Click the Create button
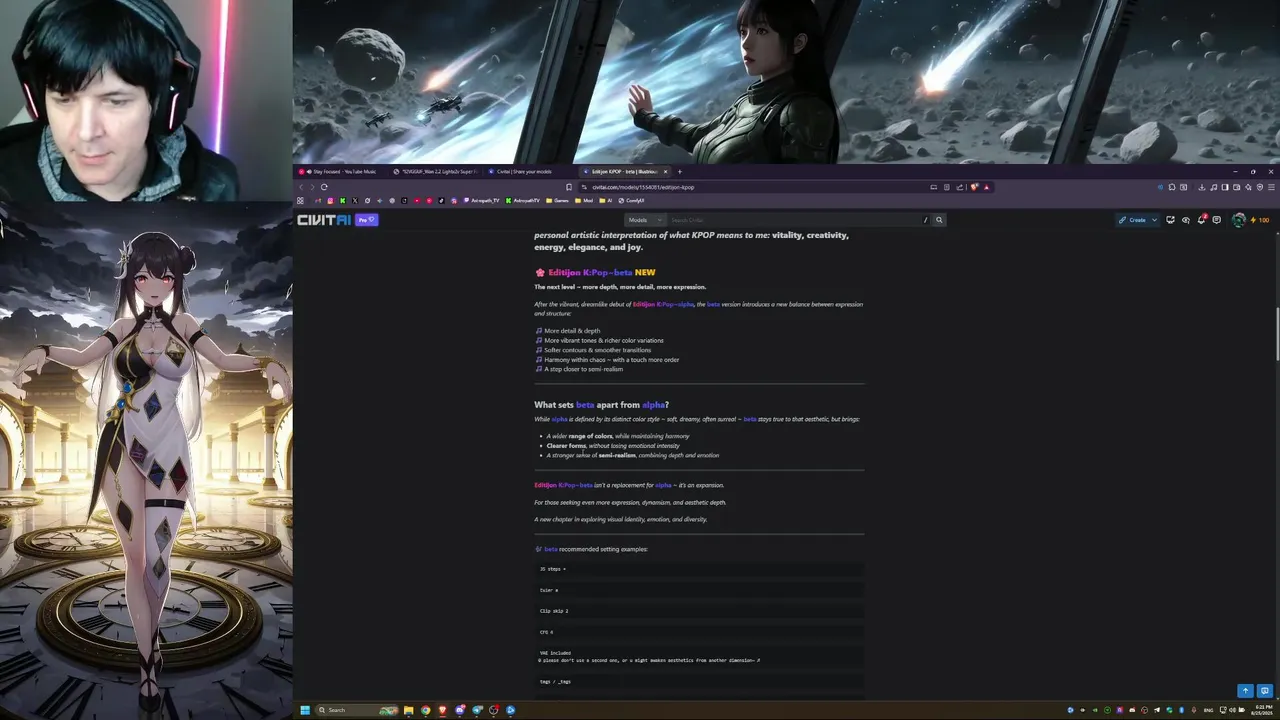The height and width of the screenshot is (720, 1280). tap(1132, 220)
